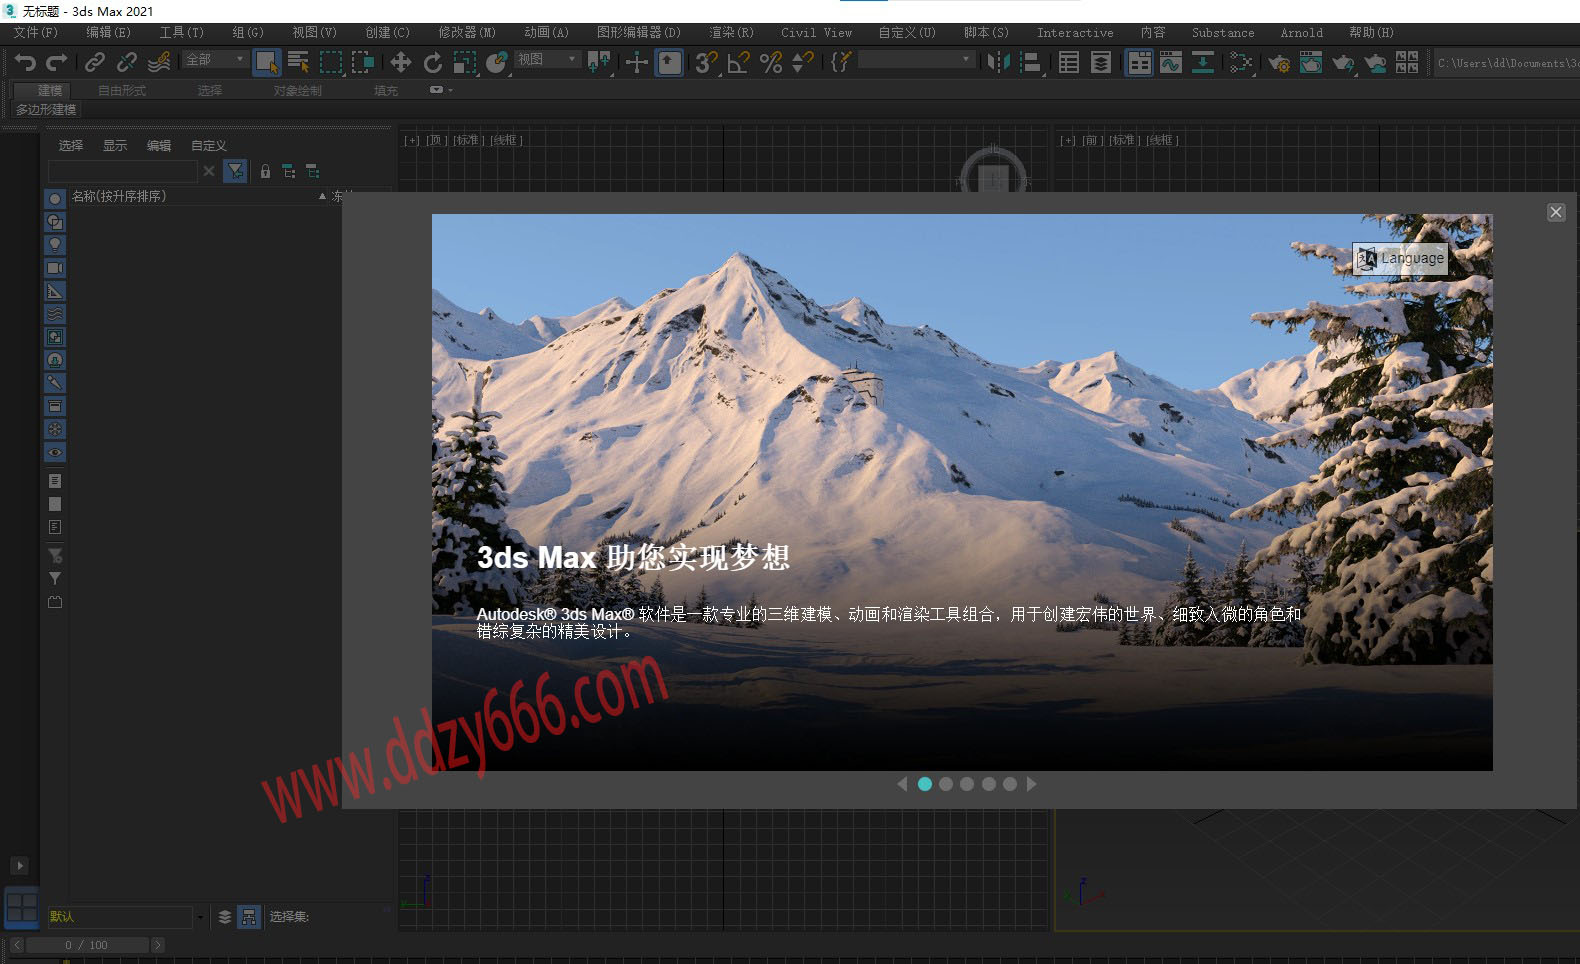Image resolution: width=1580 pixels, height=964 pixels.
Task: Open the Scene Explorer 选择 menu
Action: (71, 146)
